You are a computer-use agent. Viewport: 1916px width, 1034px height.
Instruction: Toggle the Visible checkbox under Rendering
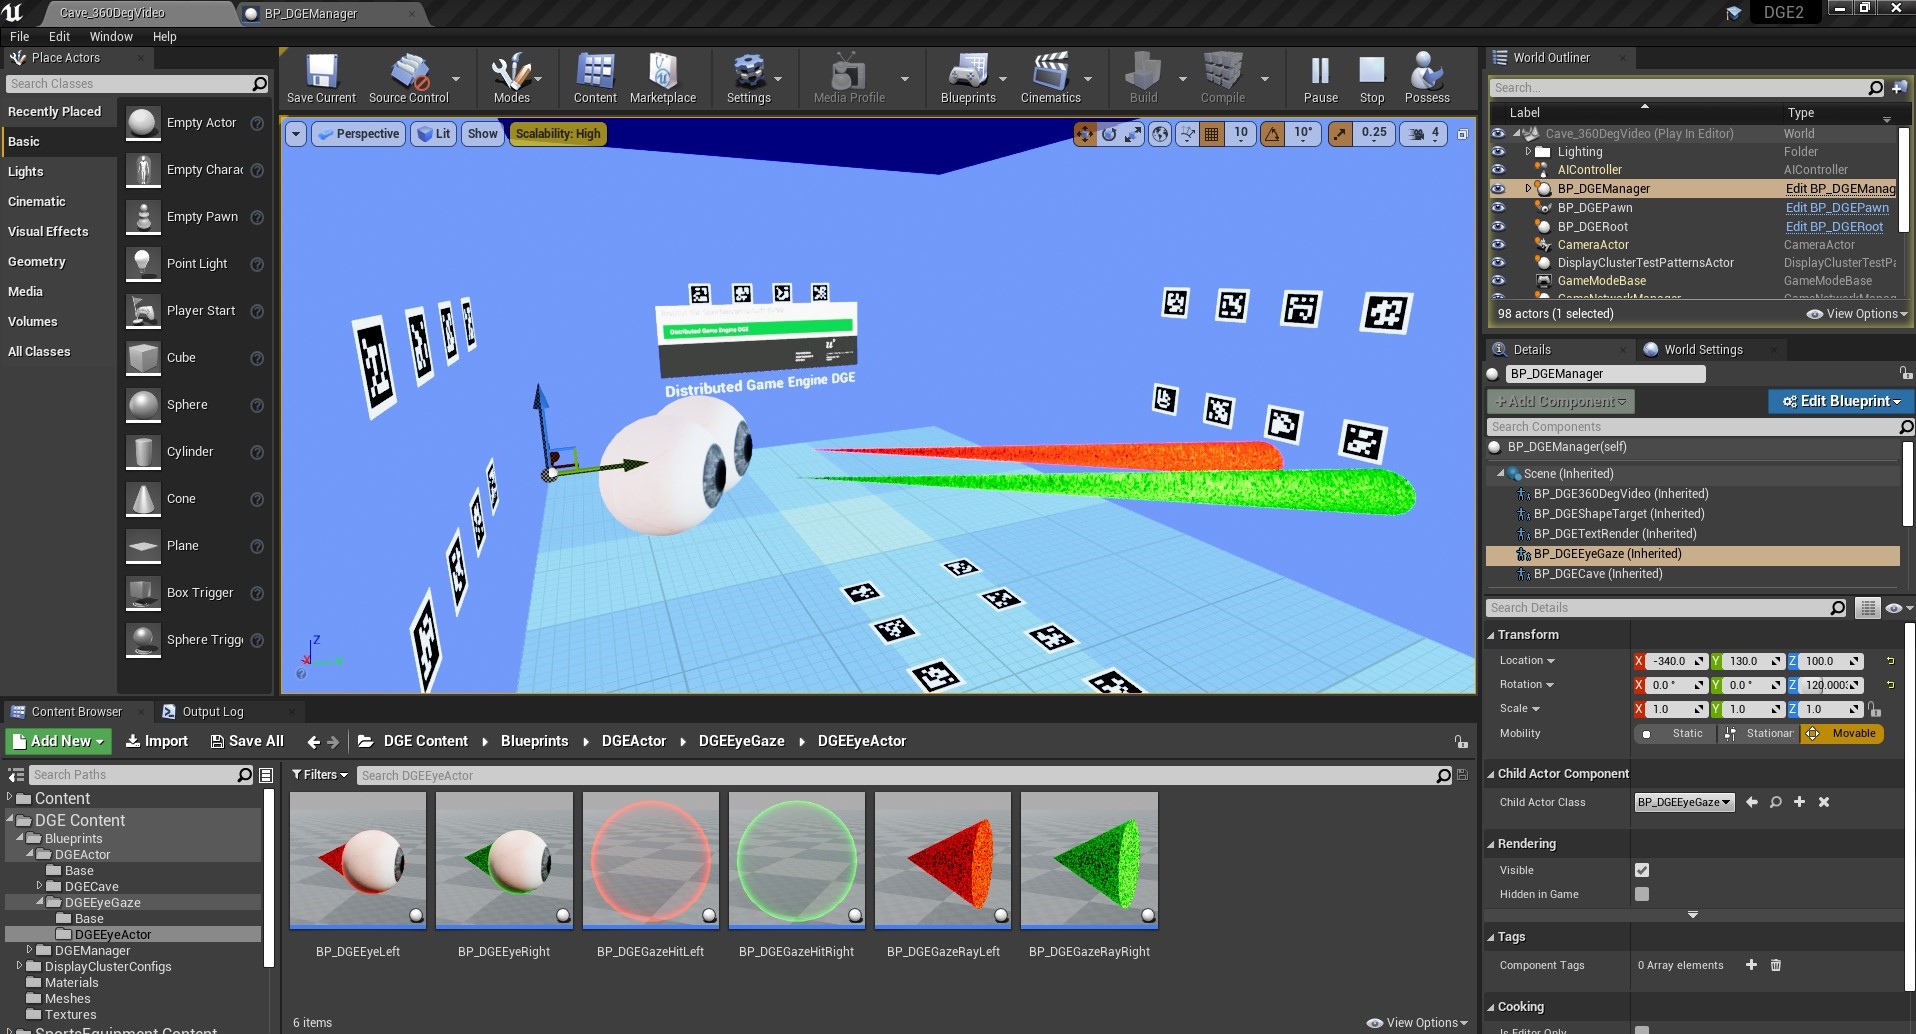(x=1641, y=870)
